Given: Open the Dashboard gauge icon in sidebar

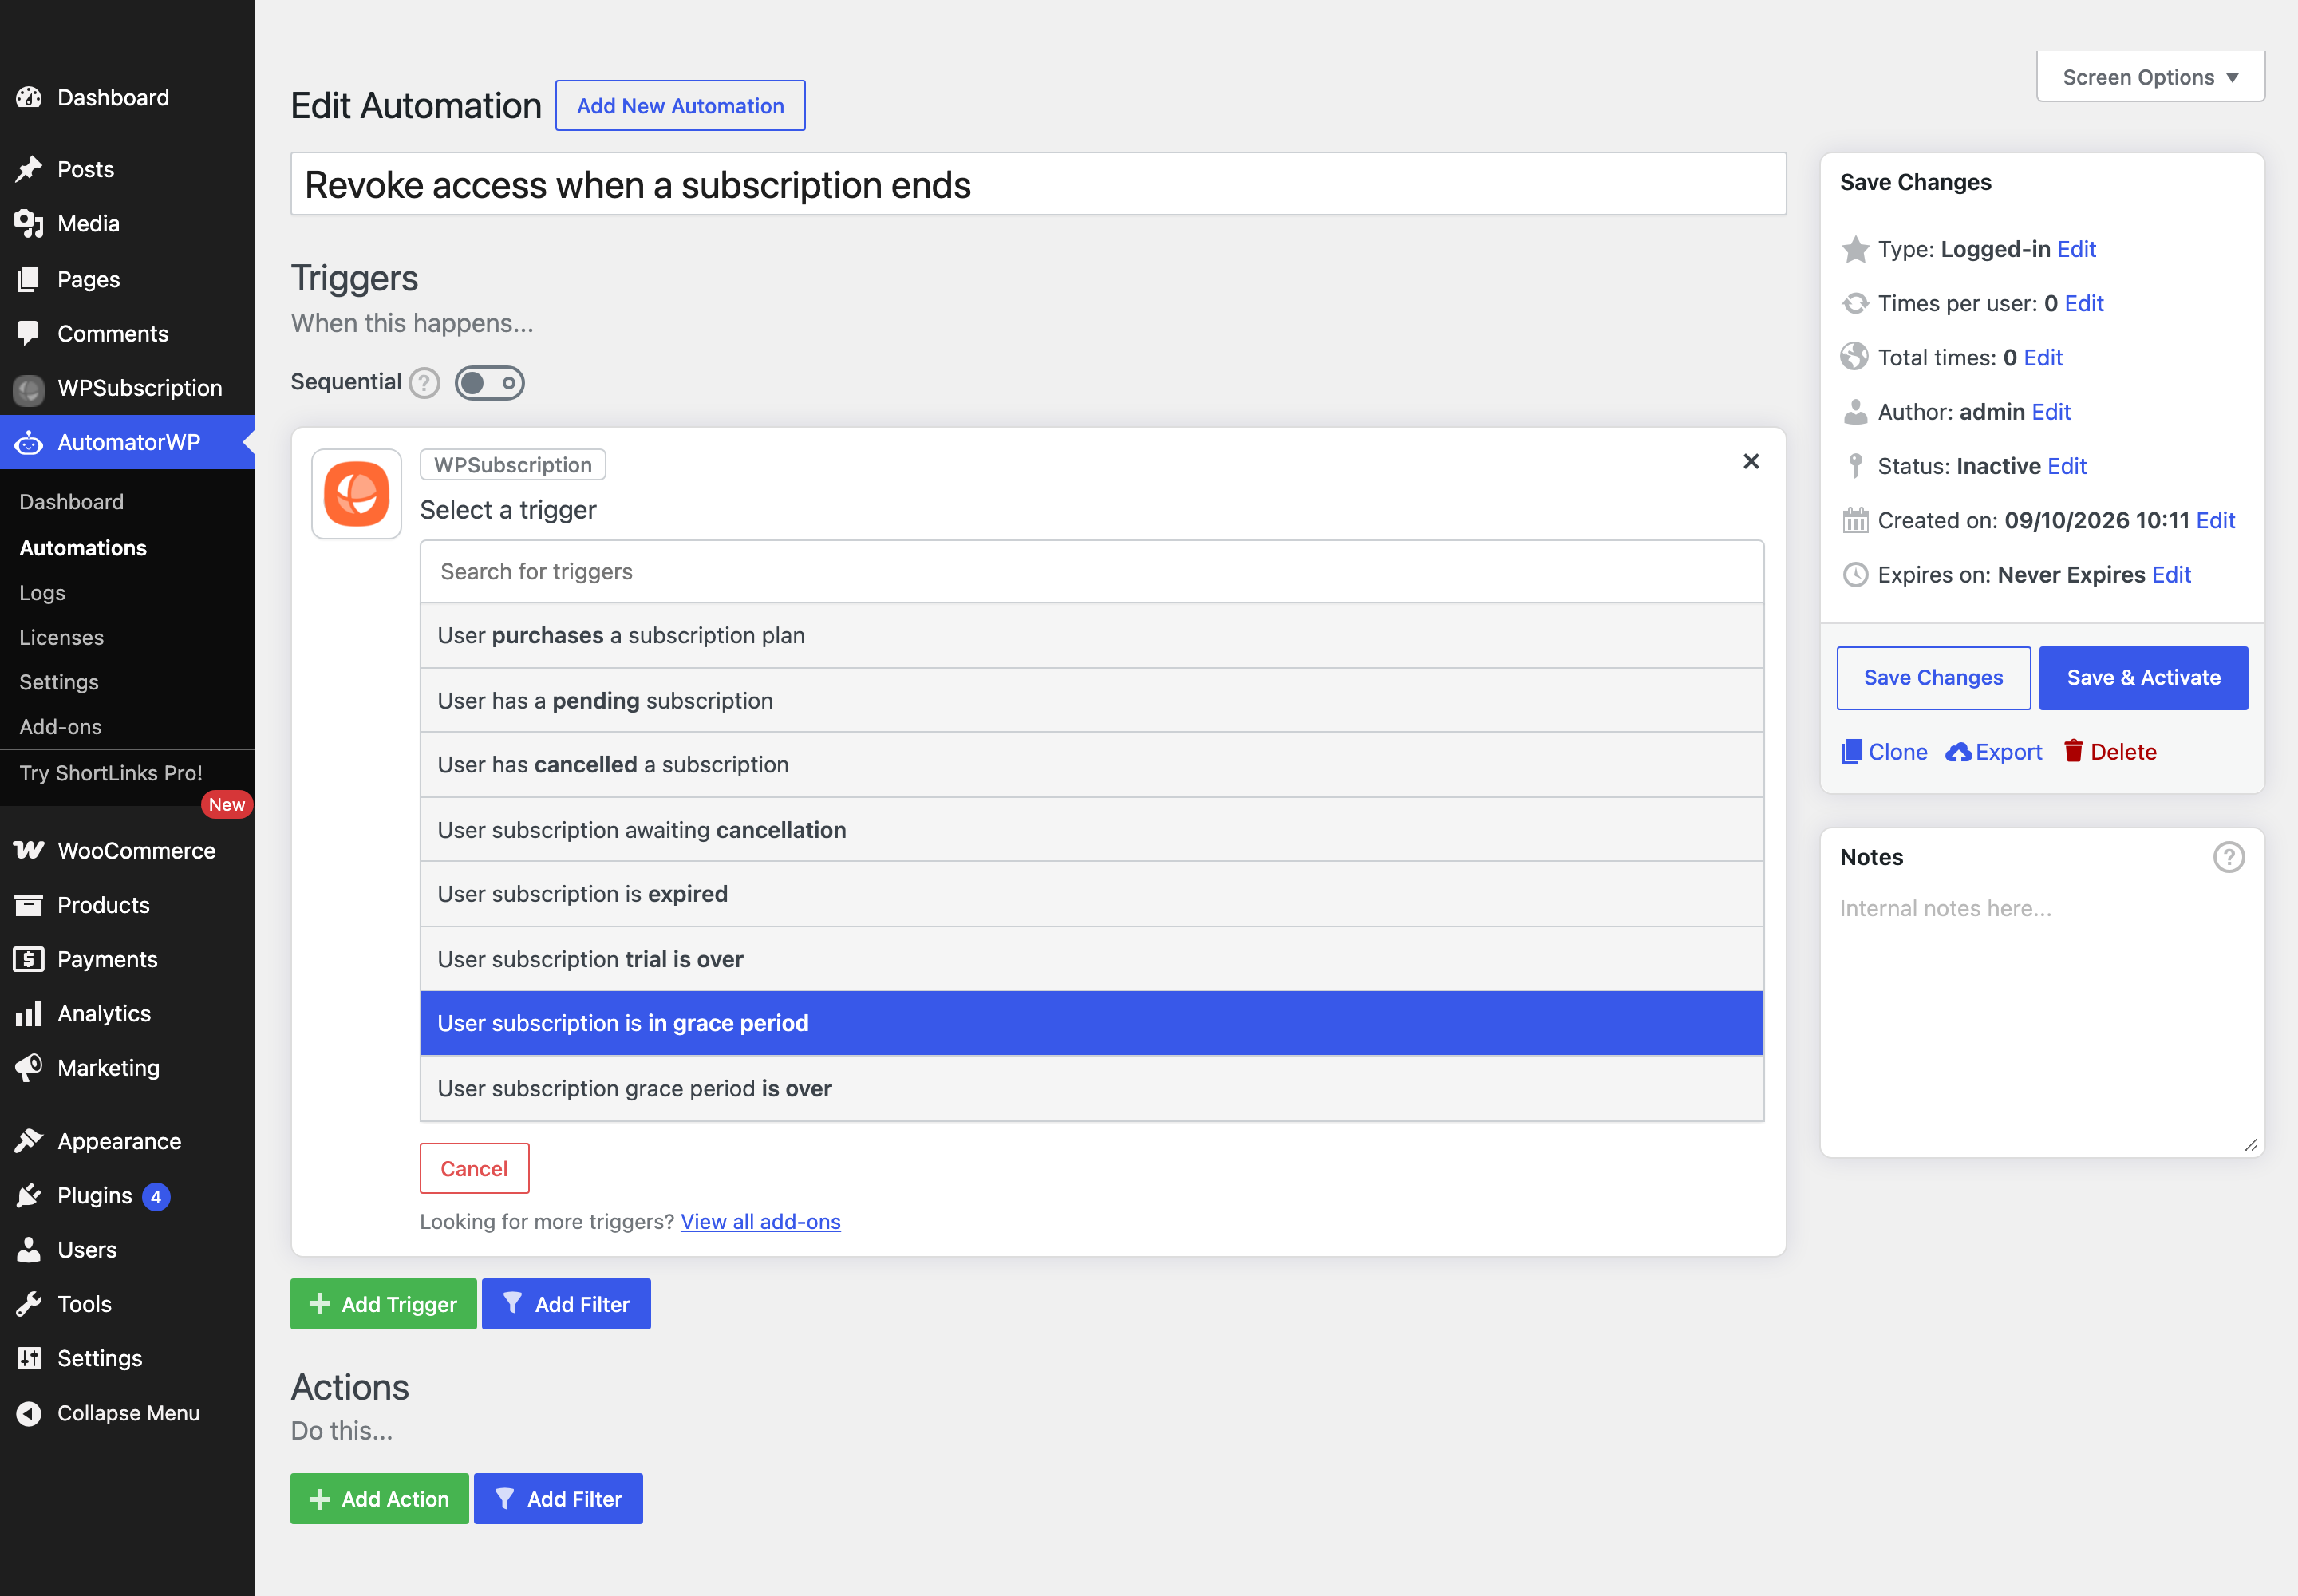Looking at the screenshot, I should coord(29,97).
